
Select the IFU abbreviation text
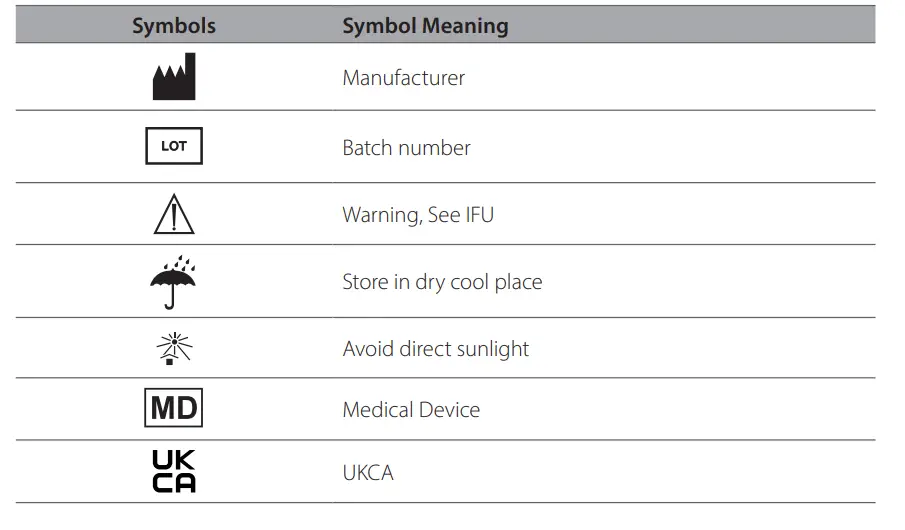(479, 215)
